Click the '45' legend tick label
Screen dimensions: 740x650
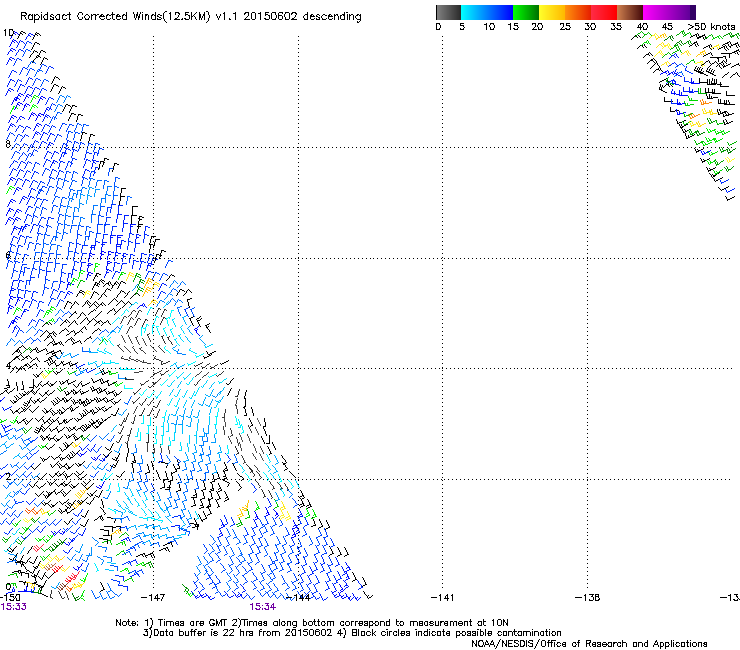click(x=667, y=27)
